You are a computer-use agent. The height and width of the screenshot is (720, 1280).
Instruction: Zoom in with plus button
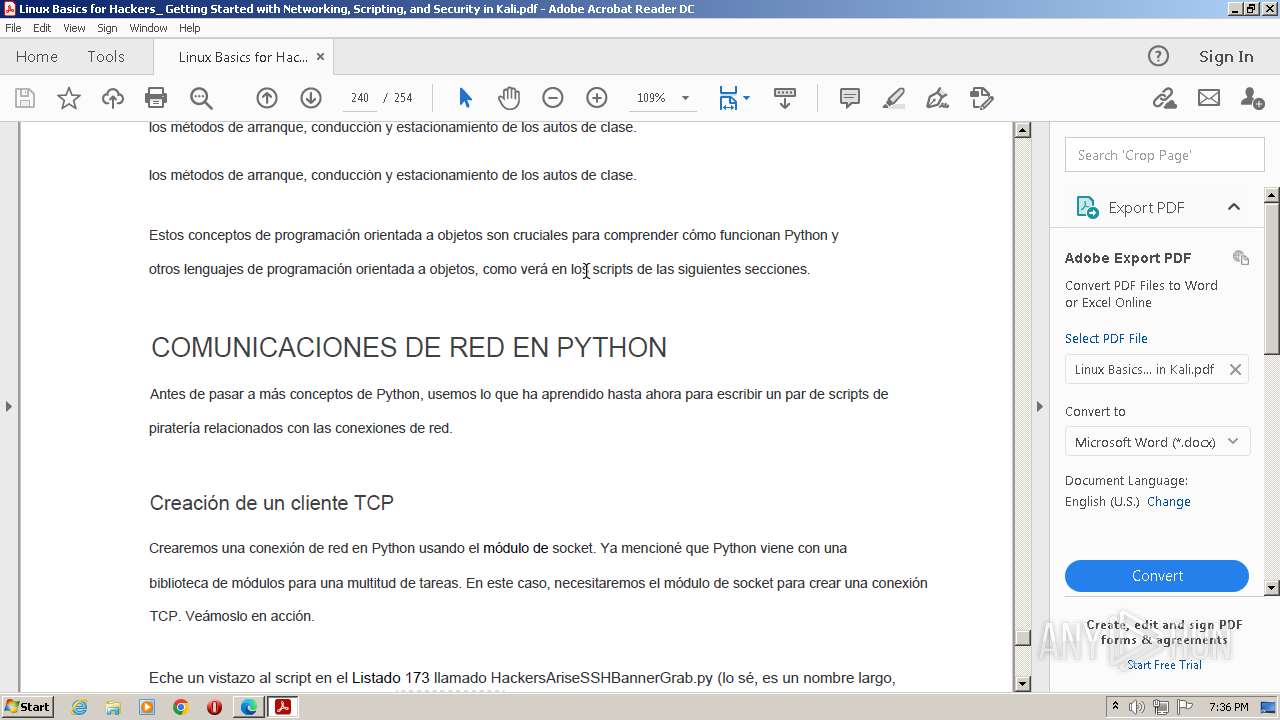597,98
